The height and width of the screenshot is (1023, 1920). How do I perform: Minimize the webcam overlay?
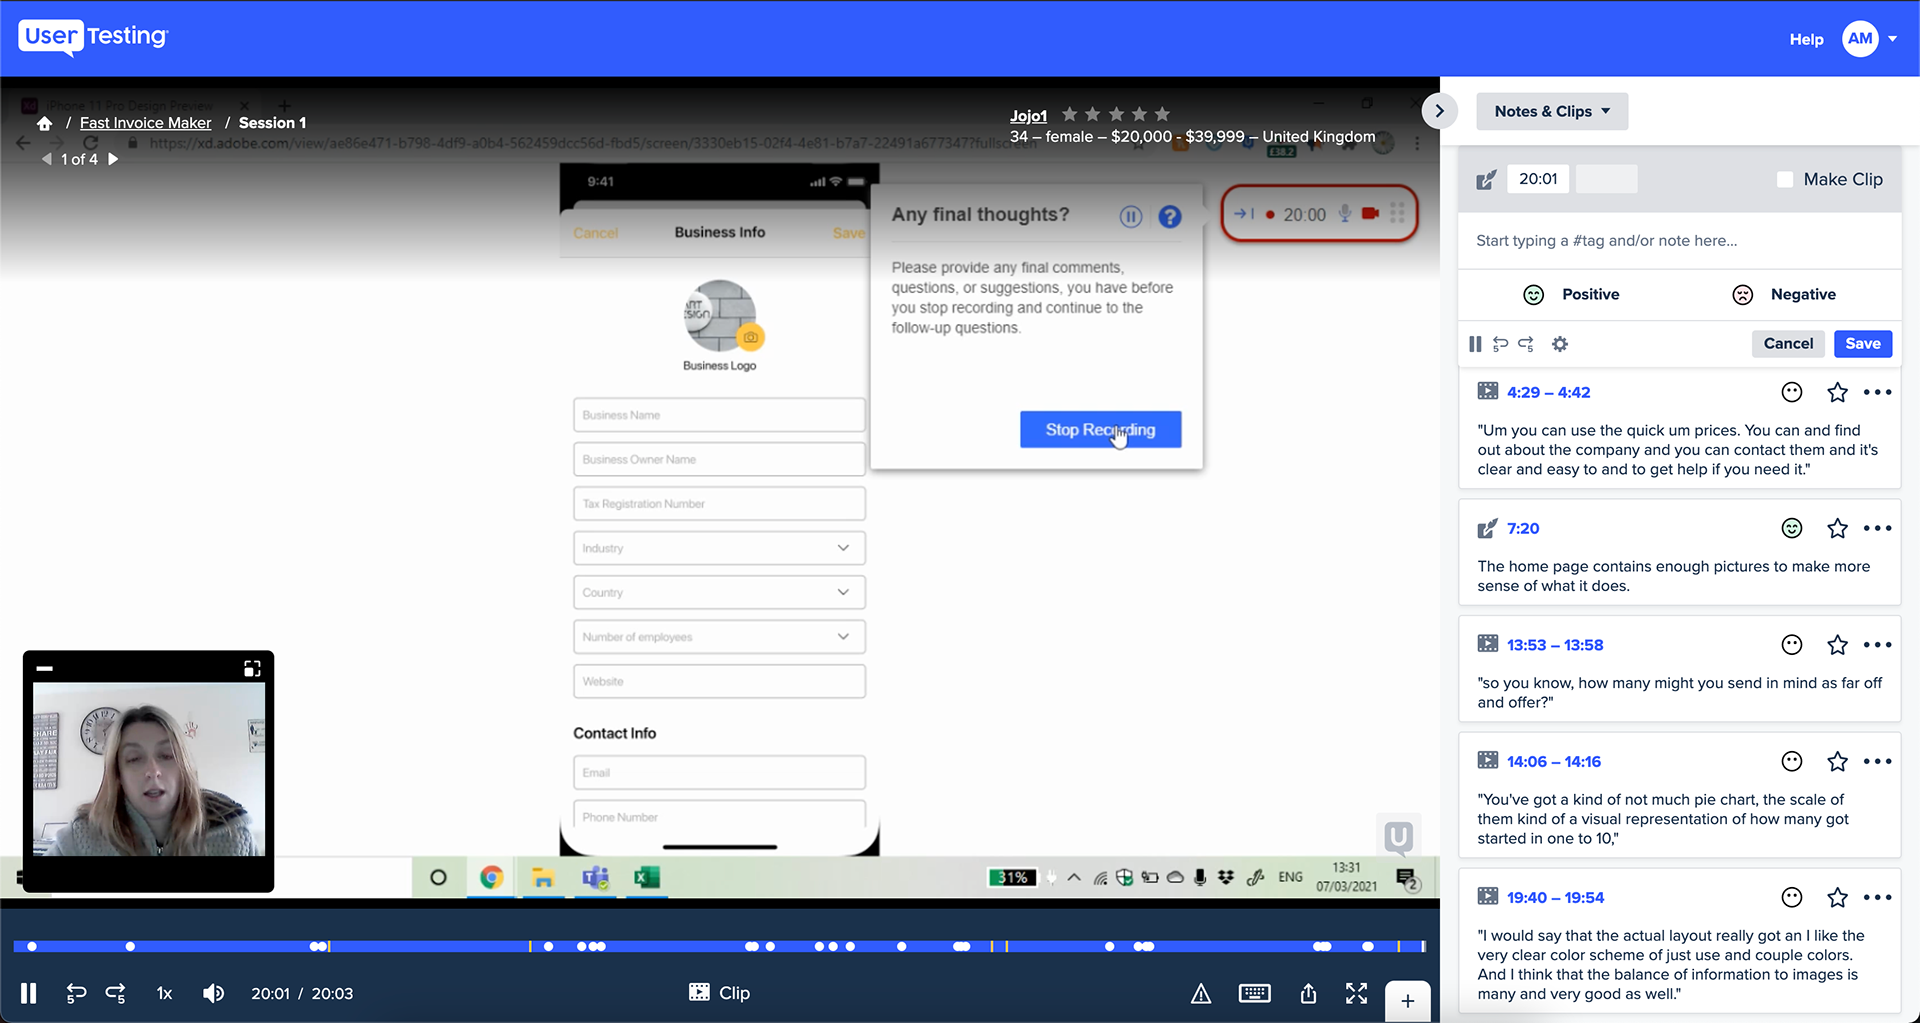click(x=45, y=668)
